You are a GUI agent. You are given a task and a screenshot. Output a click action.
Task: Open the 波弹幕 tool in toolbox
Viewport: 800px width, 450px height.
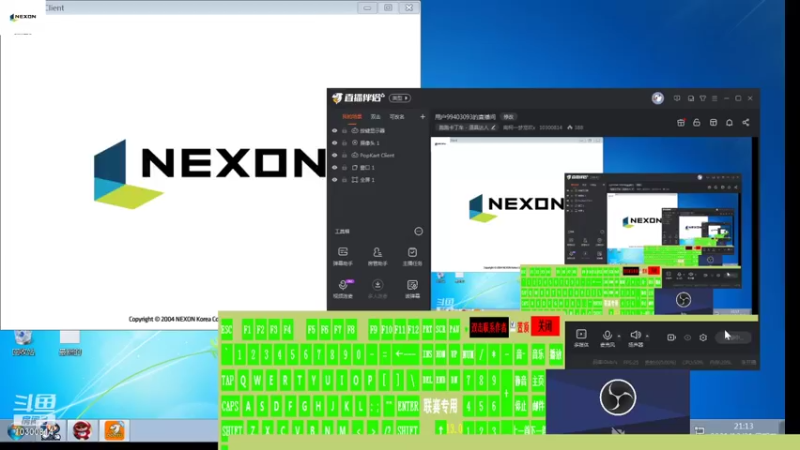click(x=412, y=288)
